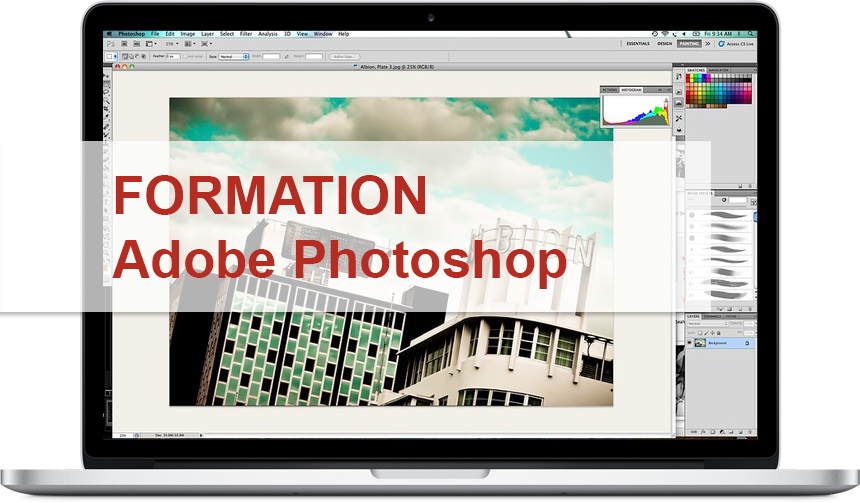
Task: Swap width and height icon
Action: coord(287,56)
